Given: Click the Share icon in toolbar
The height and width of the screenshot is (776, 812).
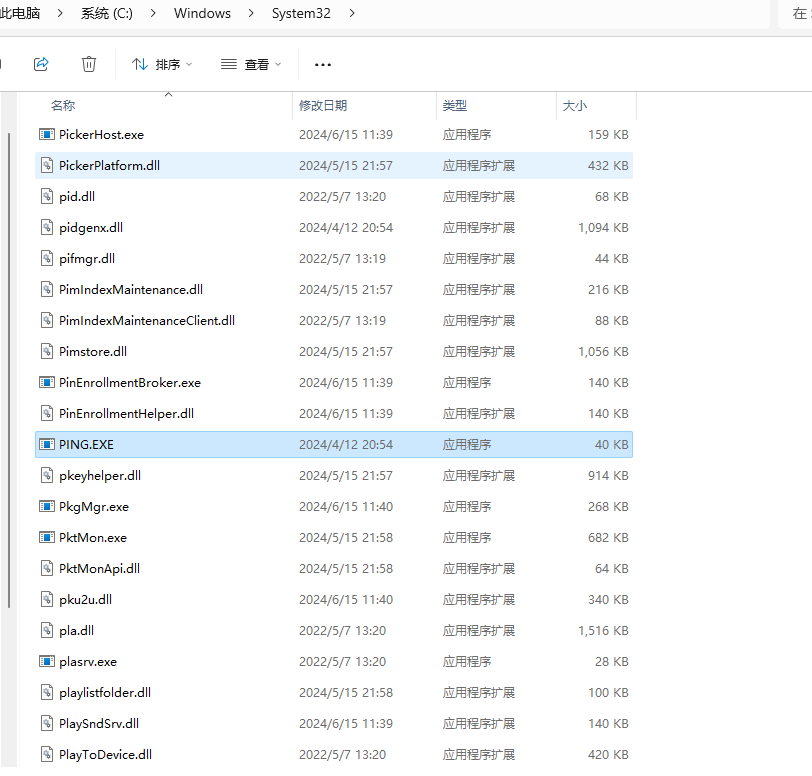Looking at the screenshot, I should click(41, 64).
